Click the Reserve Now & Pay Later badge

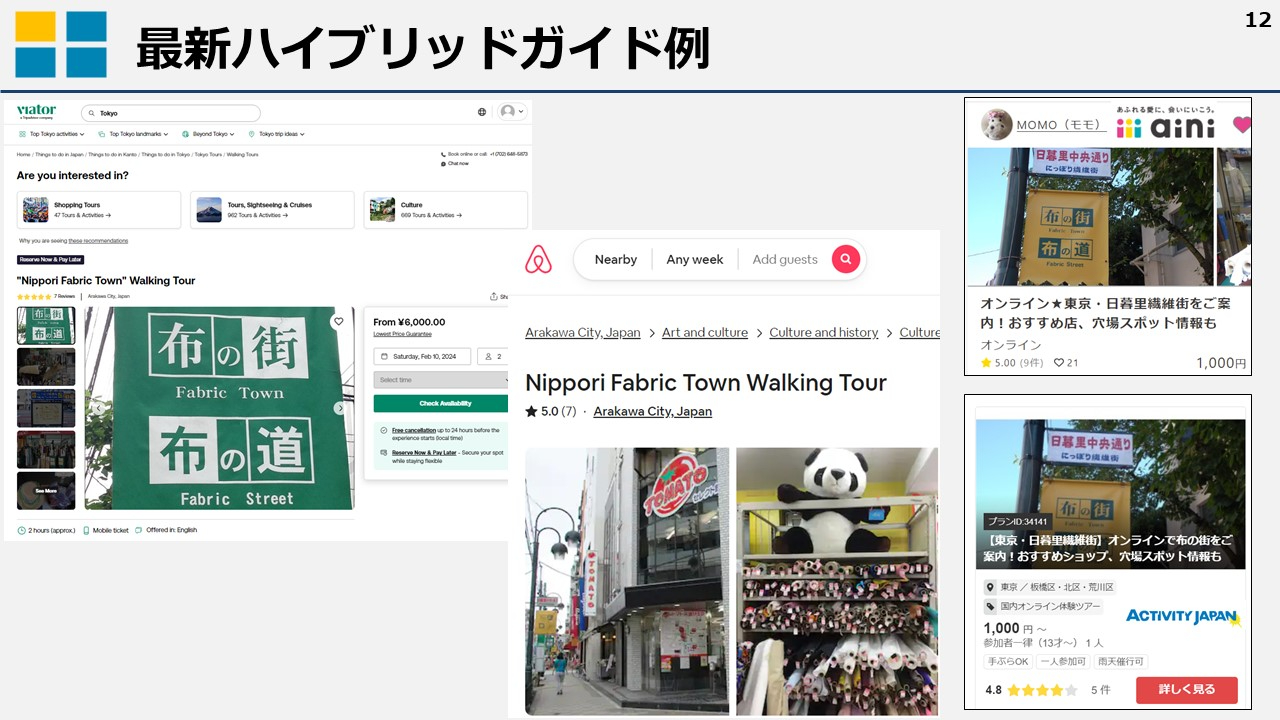click(50, 260)
